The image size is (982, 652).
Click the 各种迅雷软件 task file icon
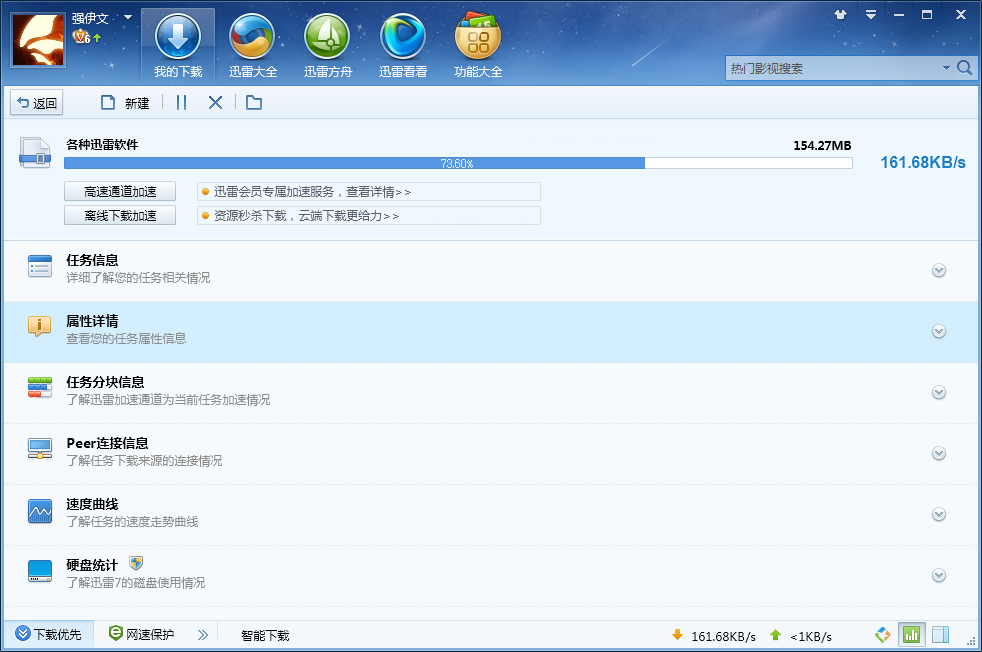(35, 153)
